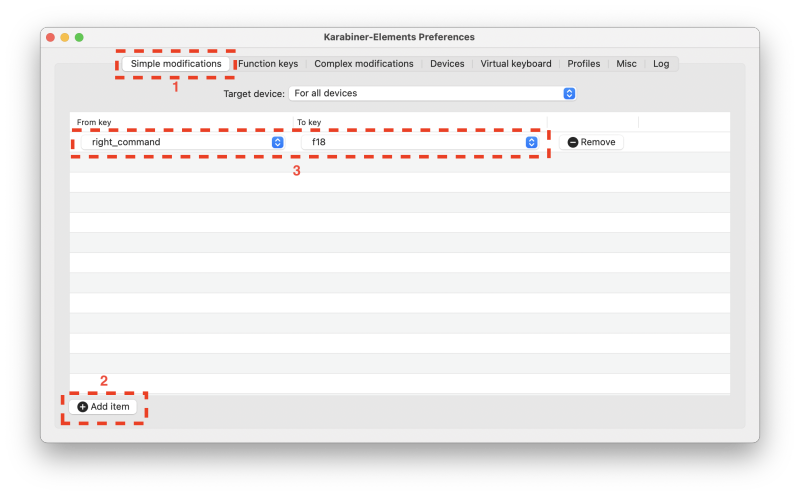View the Log tab

point(661,64)
